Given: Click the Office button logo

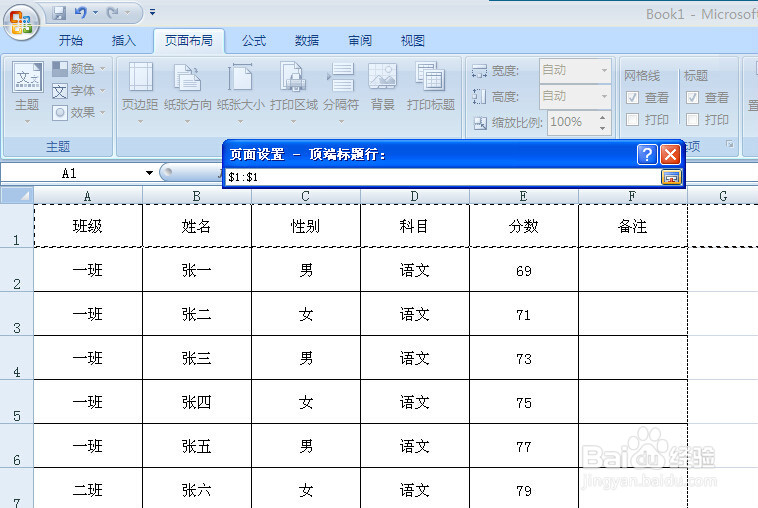Looking at the screenshot, I should 21,22.
